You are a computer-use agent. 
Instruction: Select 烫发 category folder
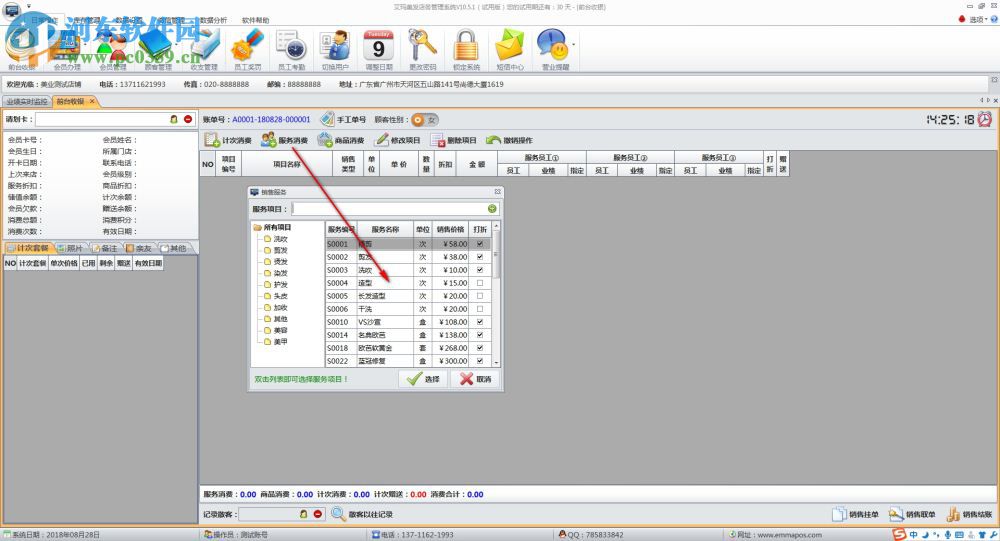coord(276,262)
